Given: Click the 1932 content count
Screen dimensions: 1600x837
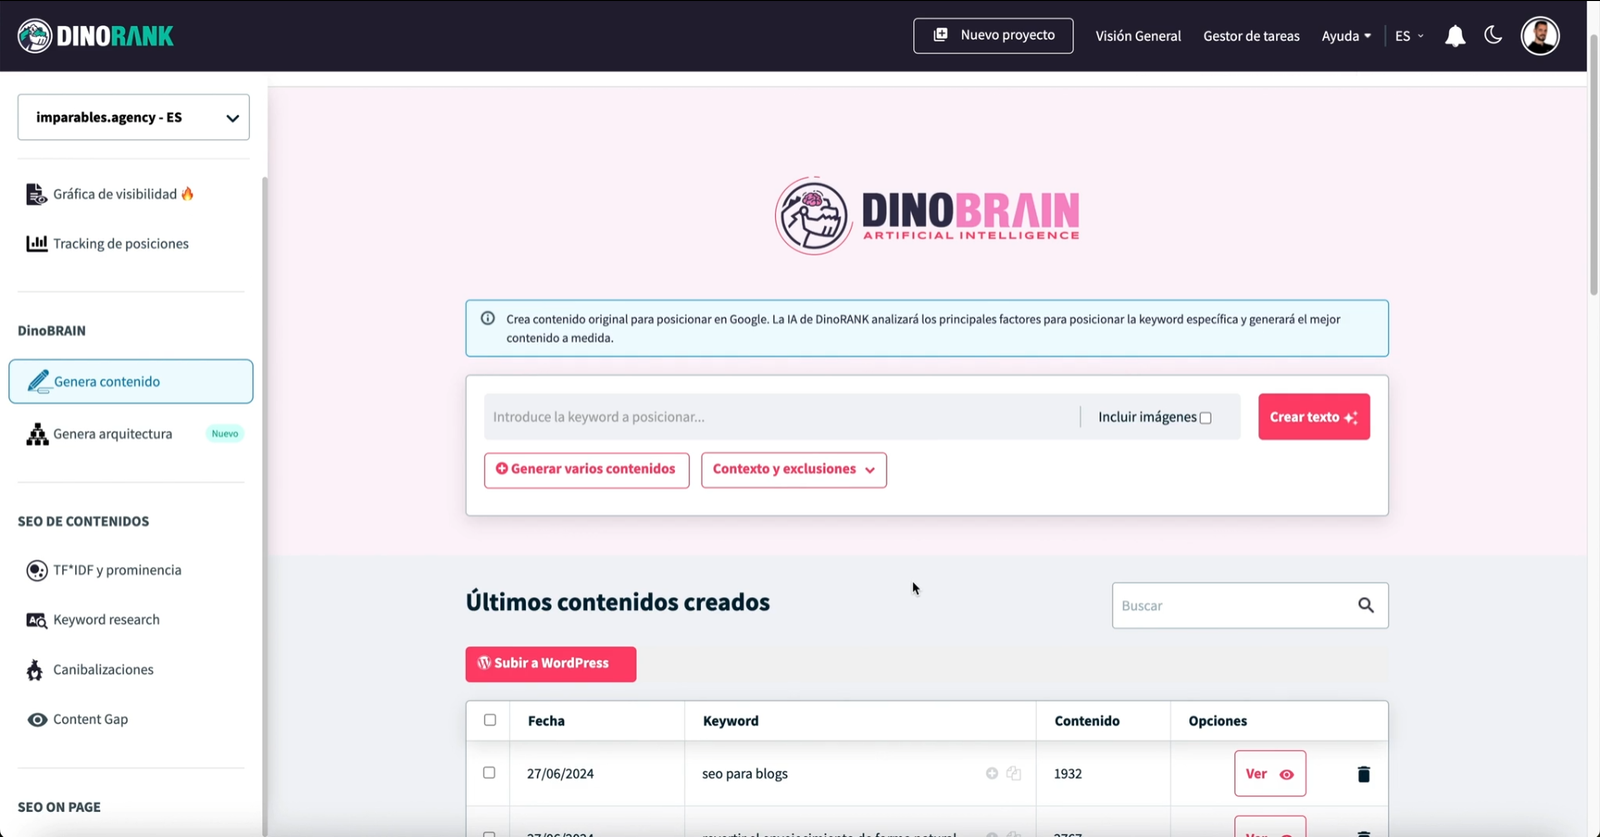Looking at the screenshot, I should tap(1068, 774).
